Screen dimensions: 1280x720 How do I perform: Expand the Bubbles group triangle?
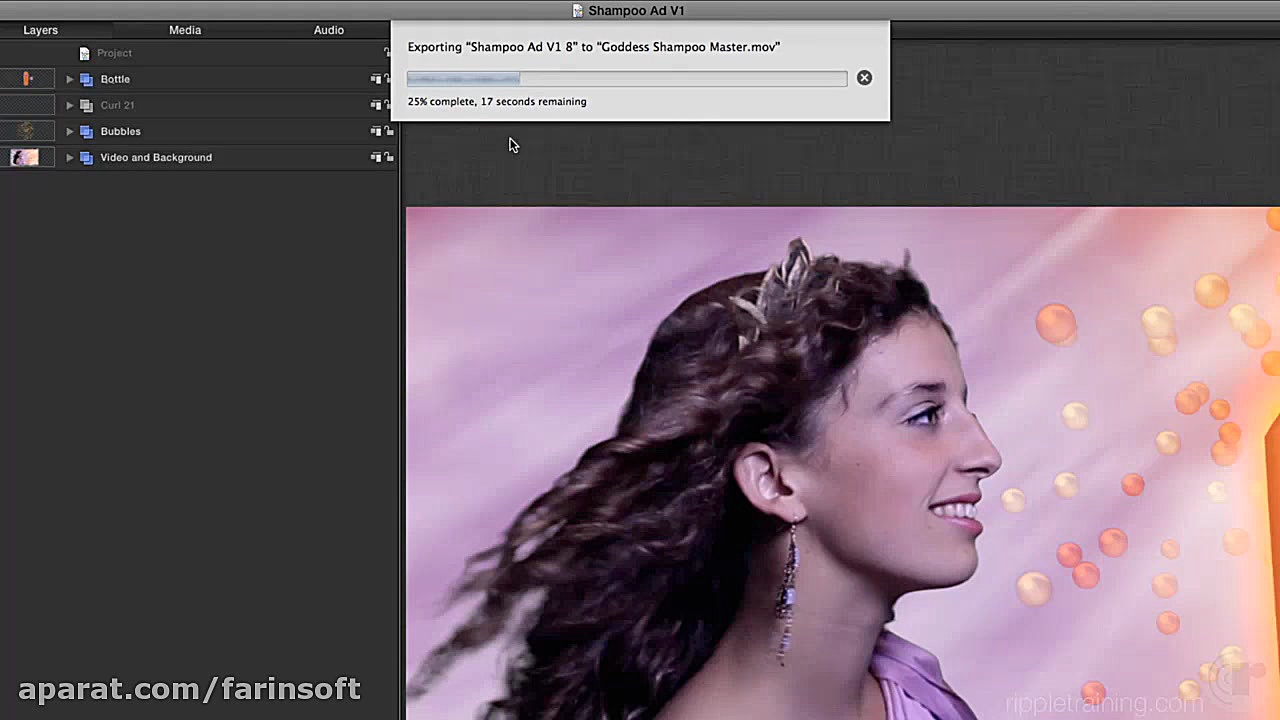[x=70, y=131]
